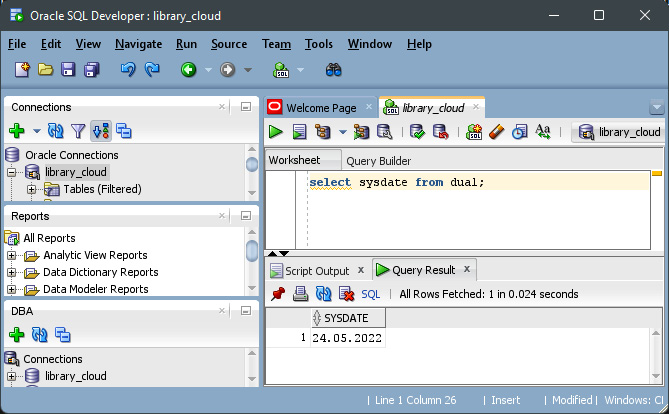Image resolution: width=669 pixels, height=414 pixels.
Task: Go forward with the gray arrow icon
Action: point(227,69)
